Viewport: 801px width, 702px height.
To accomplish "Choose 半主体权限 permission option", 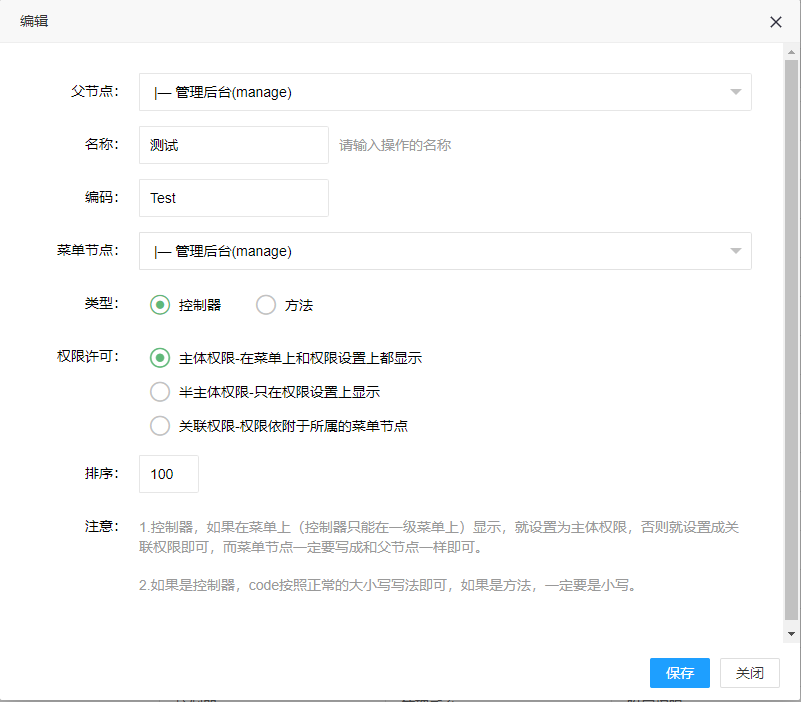I will coord(160,392).
